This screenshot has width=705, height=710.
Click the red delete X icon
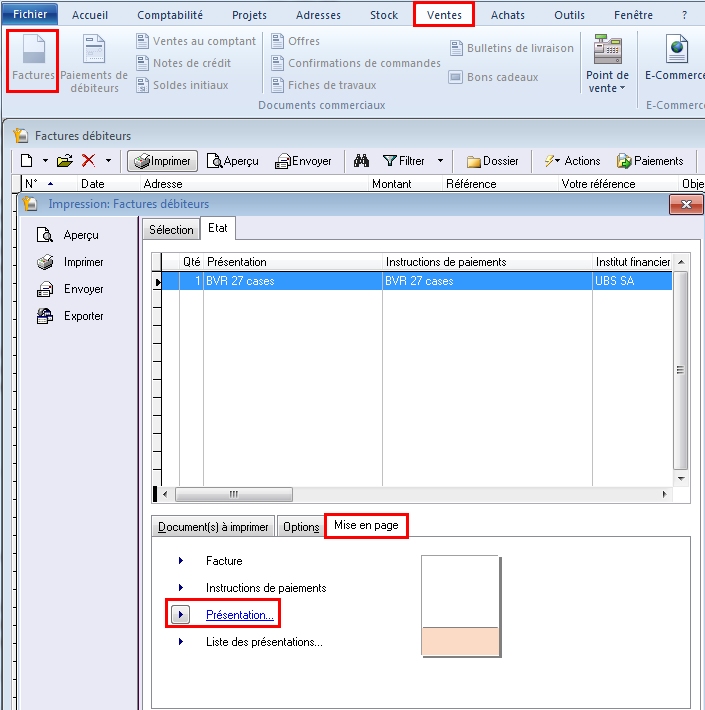pyautogui.click(x=89, y=160)
